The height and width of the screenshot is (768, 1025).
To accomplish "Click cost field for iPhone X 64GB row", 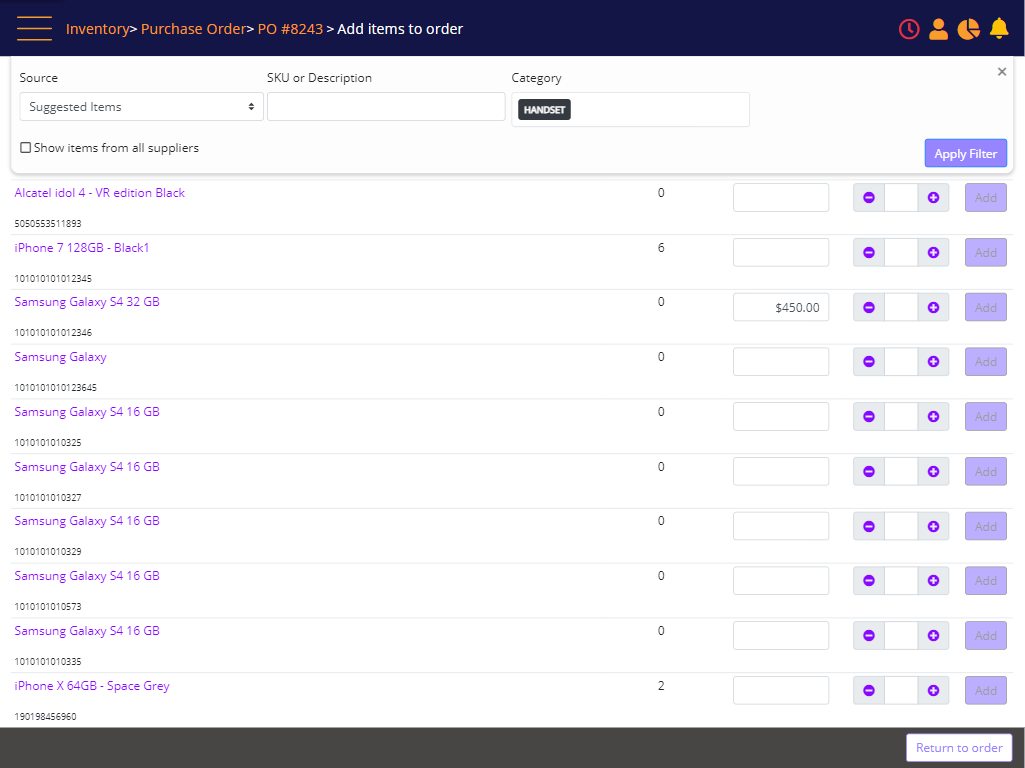I will [781, 690].
